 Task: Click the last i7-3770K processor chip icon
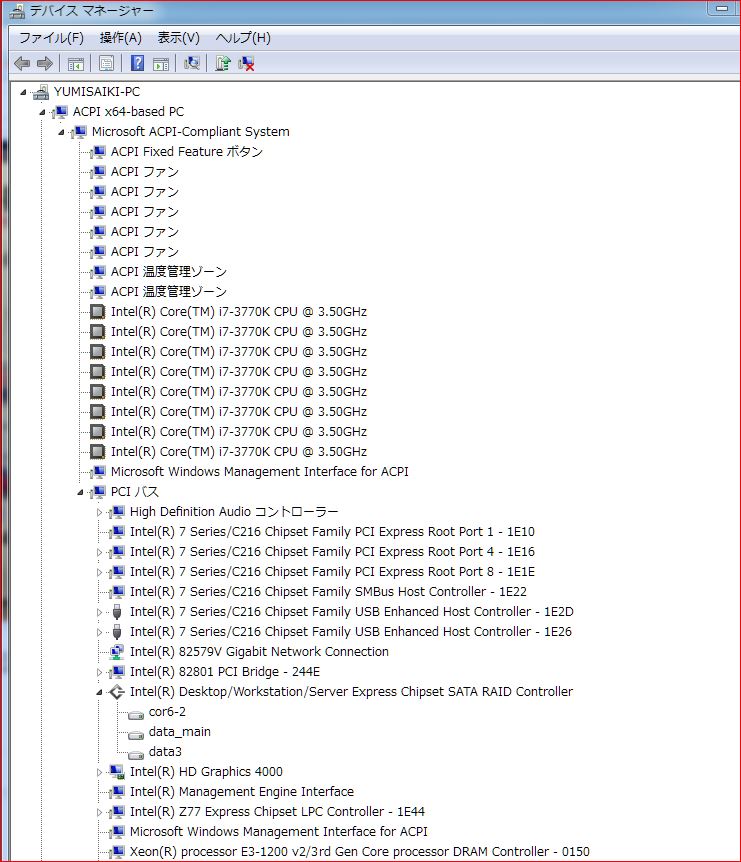tap(97, 452)
